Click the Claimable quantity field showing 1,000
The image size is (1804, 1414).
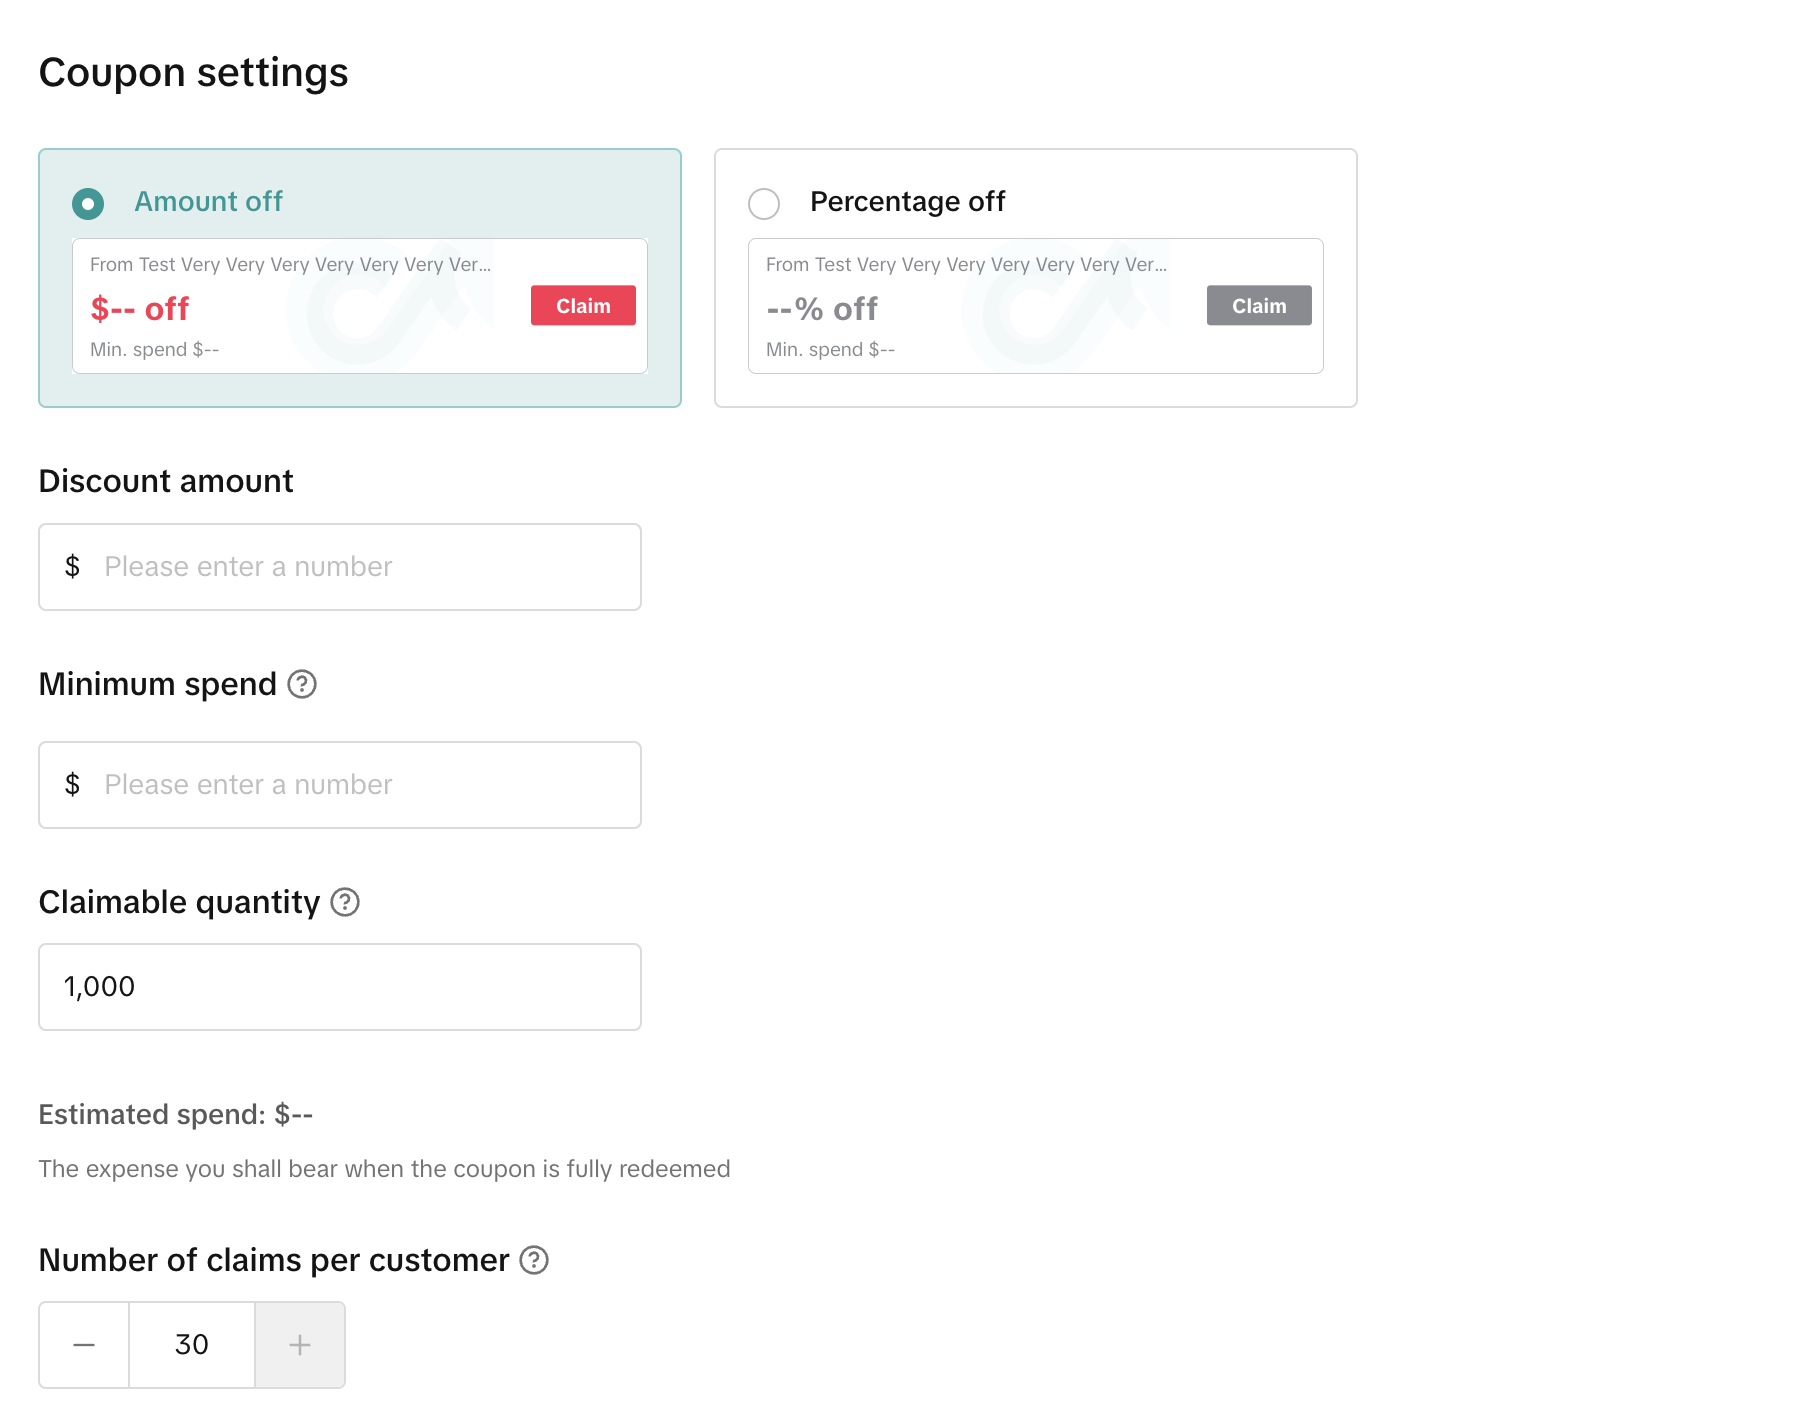[x=340, y=987]
